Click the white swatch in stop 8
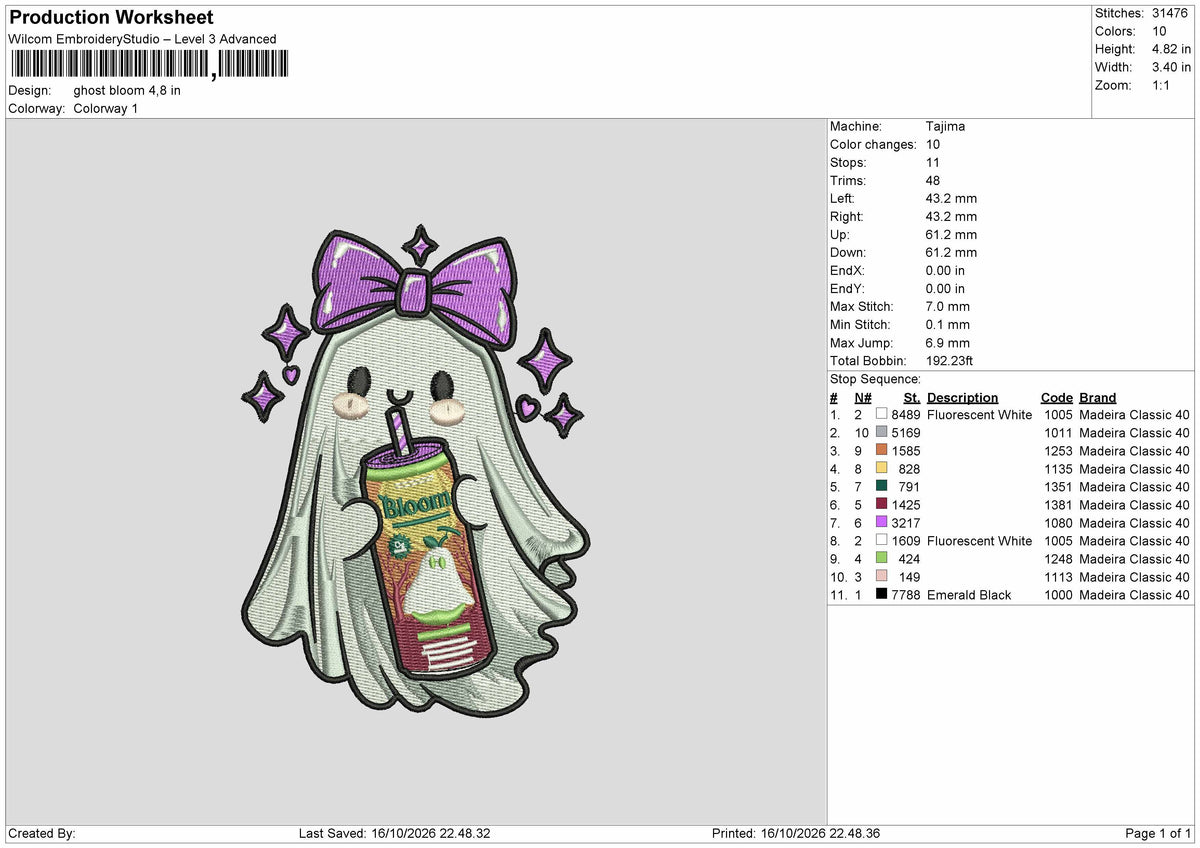This screenshot has height=848, width=1200. click(x=881, y=541)
